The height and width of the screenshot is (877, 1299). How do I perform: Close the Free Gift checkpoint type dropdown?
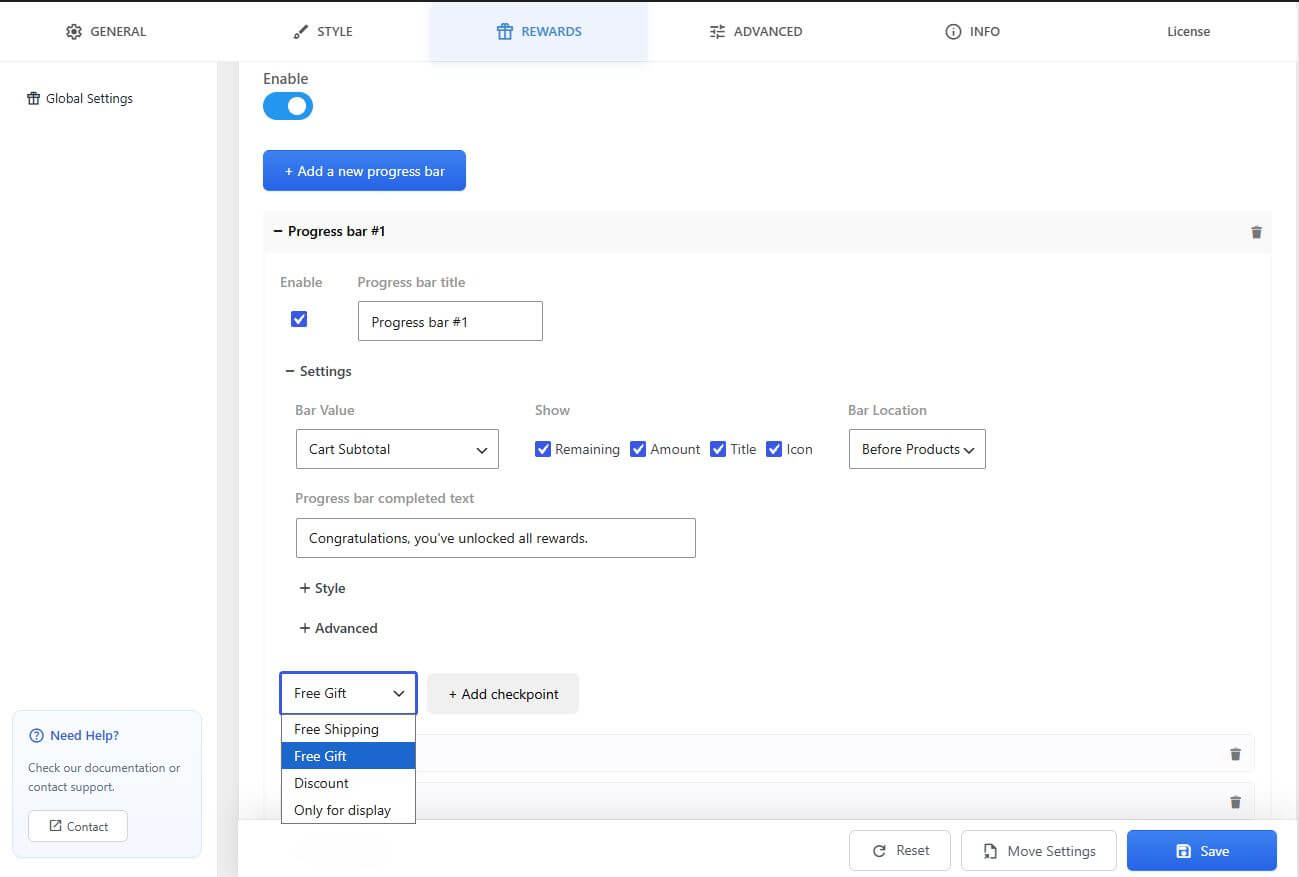point(348,693)
